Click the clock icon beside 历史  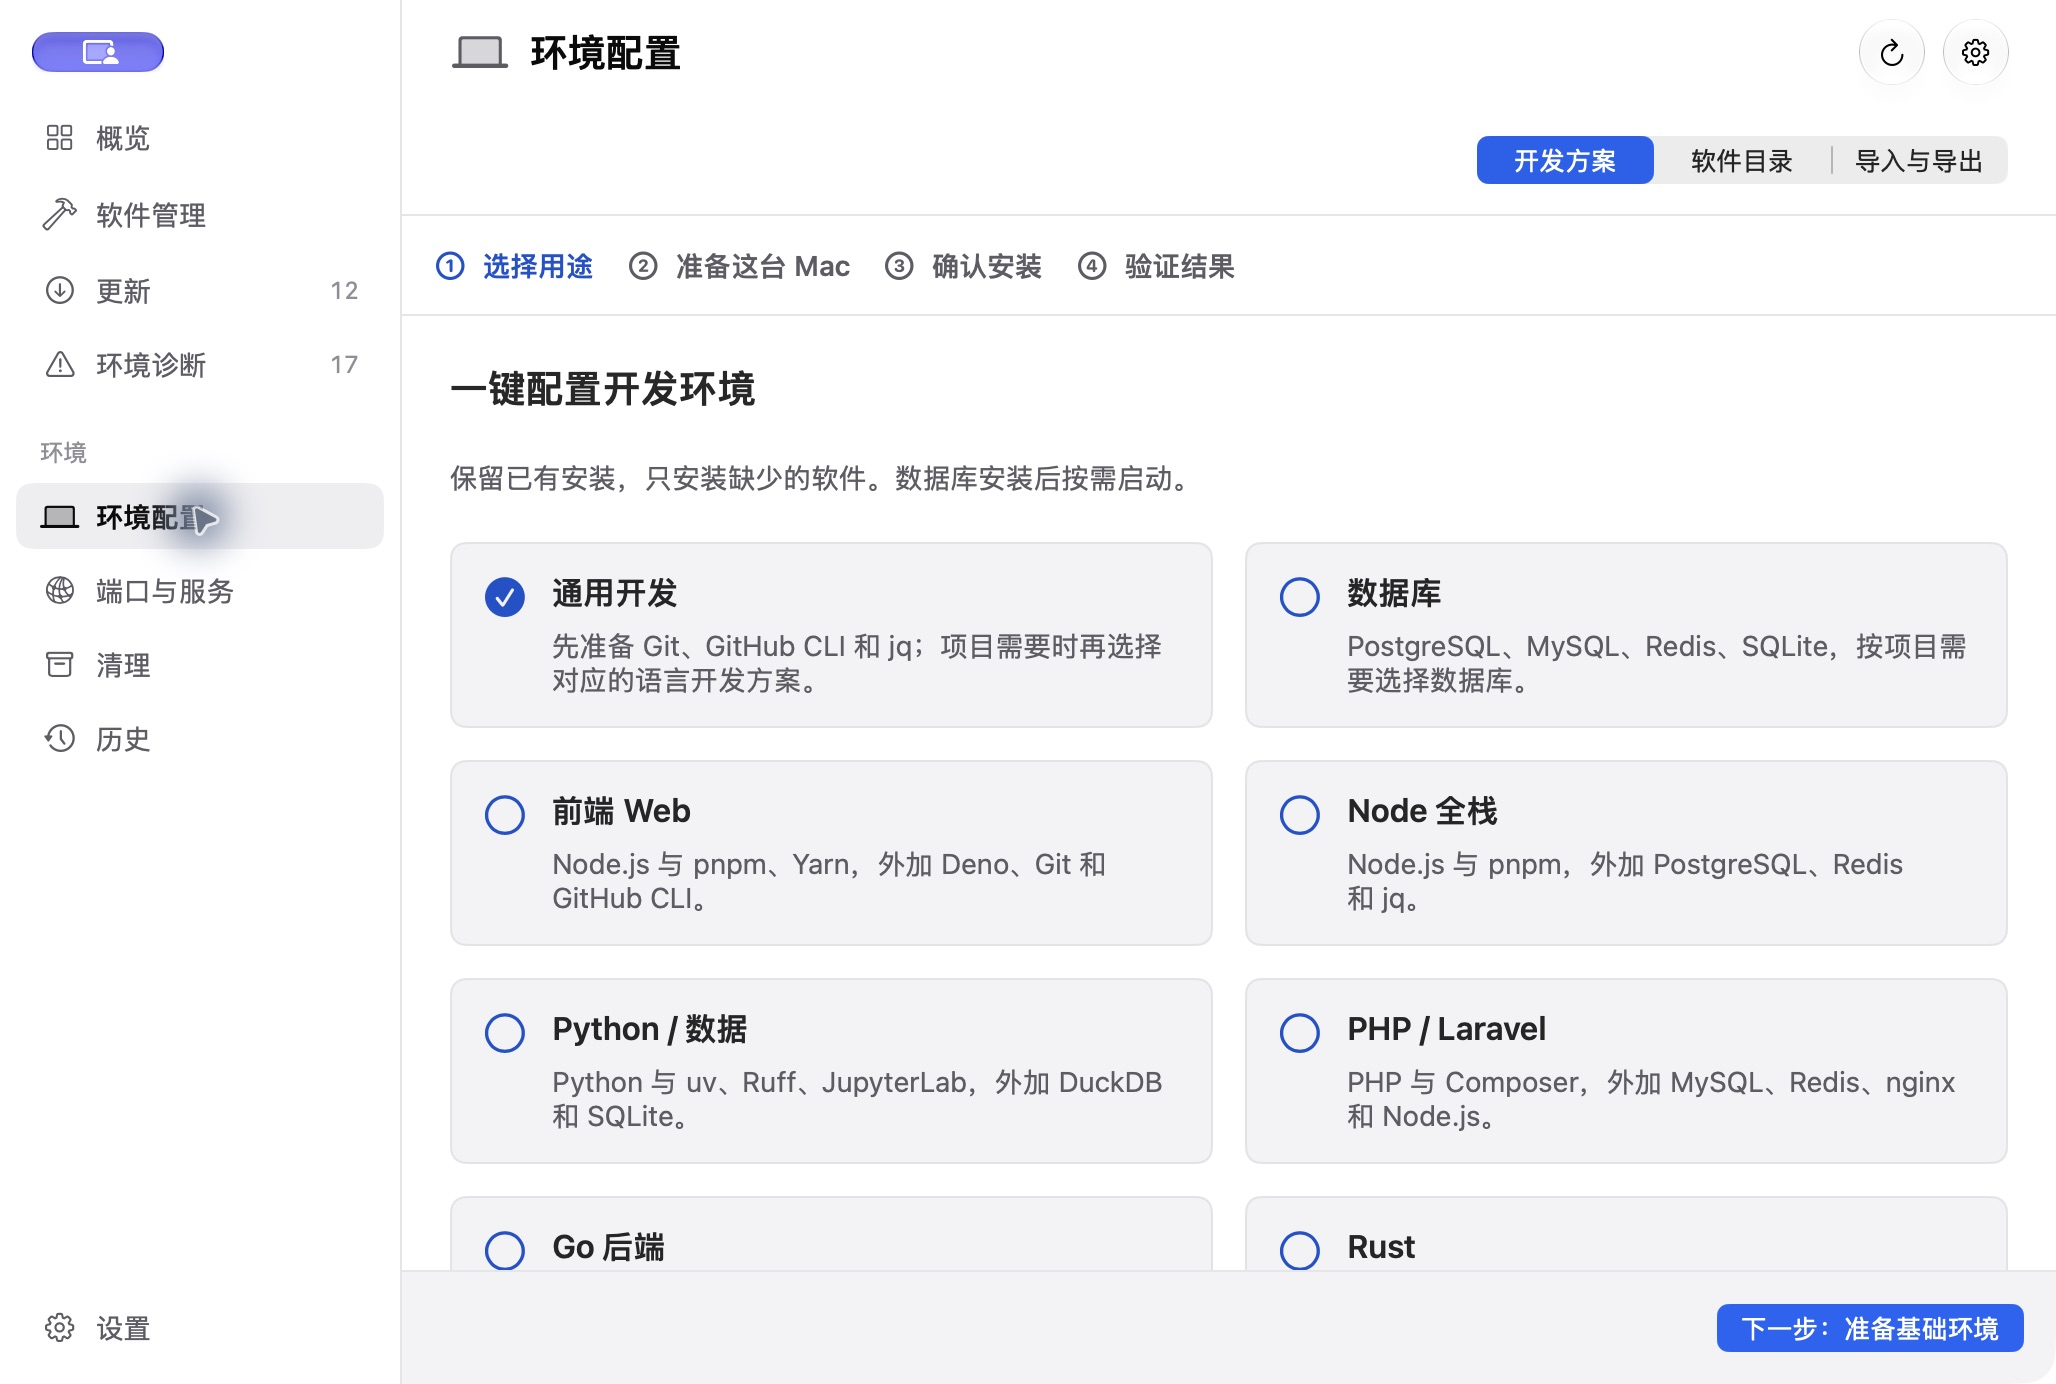click(x=60, y=738)
